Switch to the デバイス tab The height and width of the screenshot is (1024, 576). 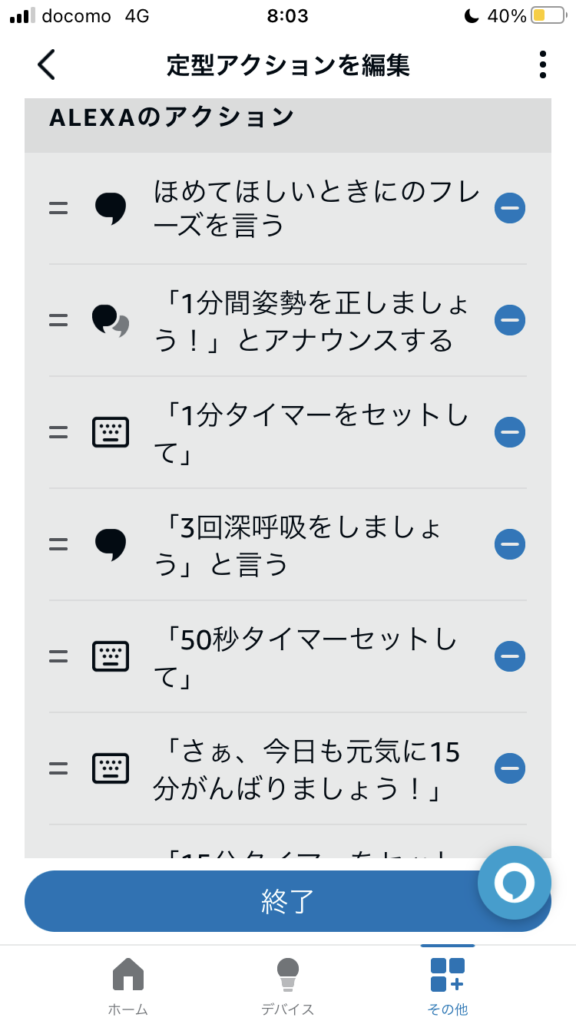(287, 985)
